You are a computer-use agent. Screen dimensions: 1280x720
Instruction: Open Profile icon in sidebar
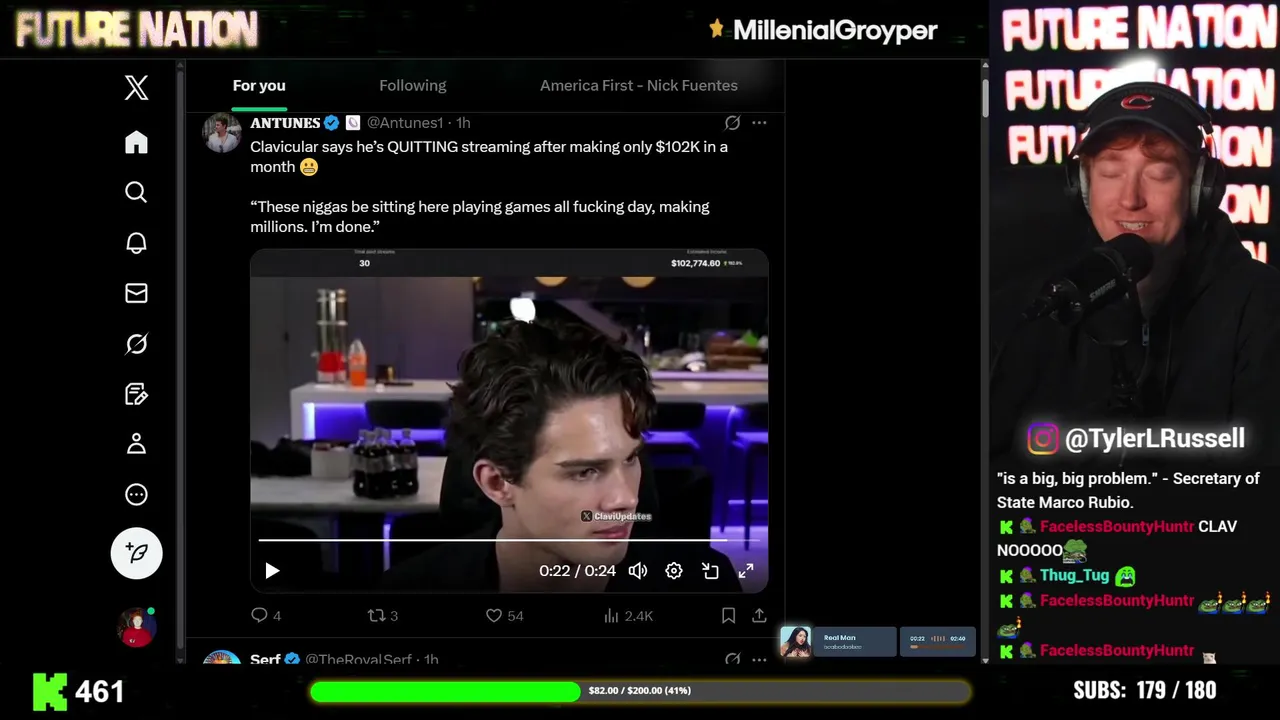click(x=137, y=444)
